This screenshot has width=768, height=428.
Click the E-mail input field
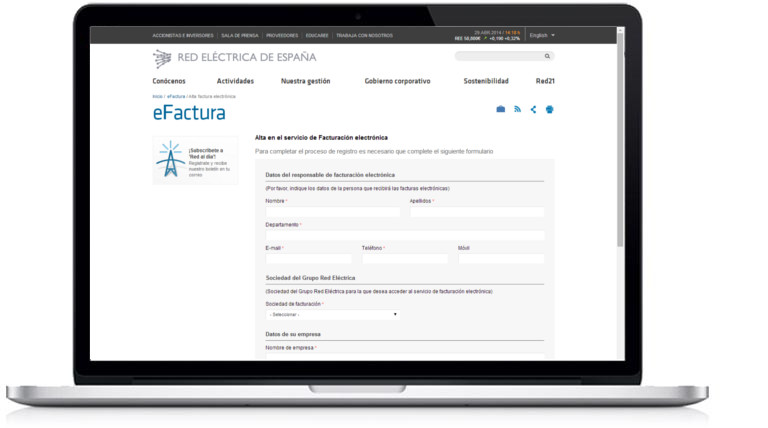(x=309, y=259)
